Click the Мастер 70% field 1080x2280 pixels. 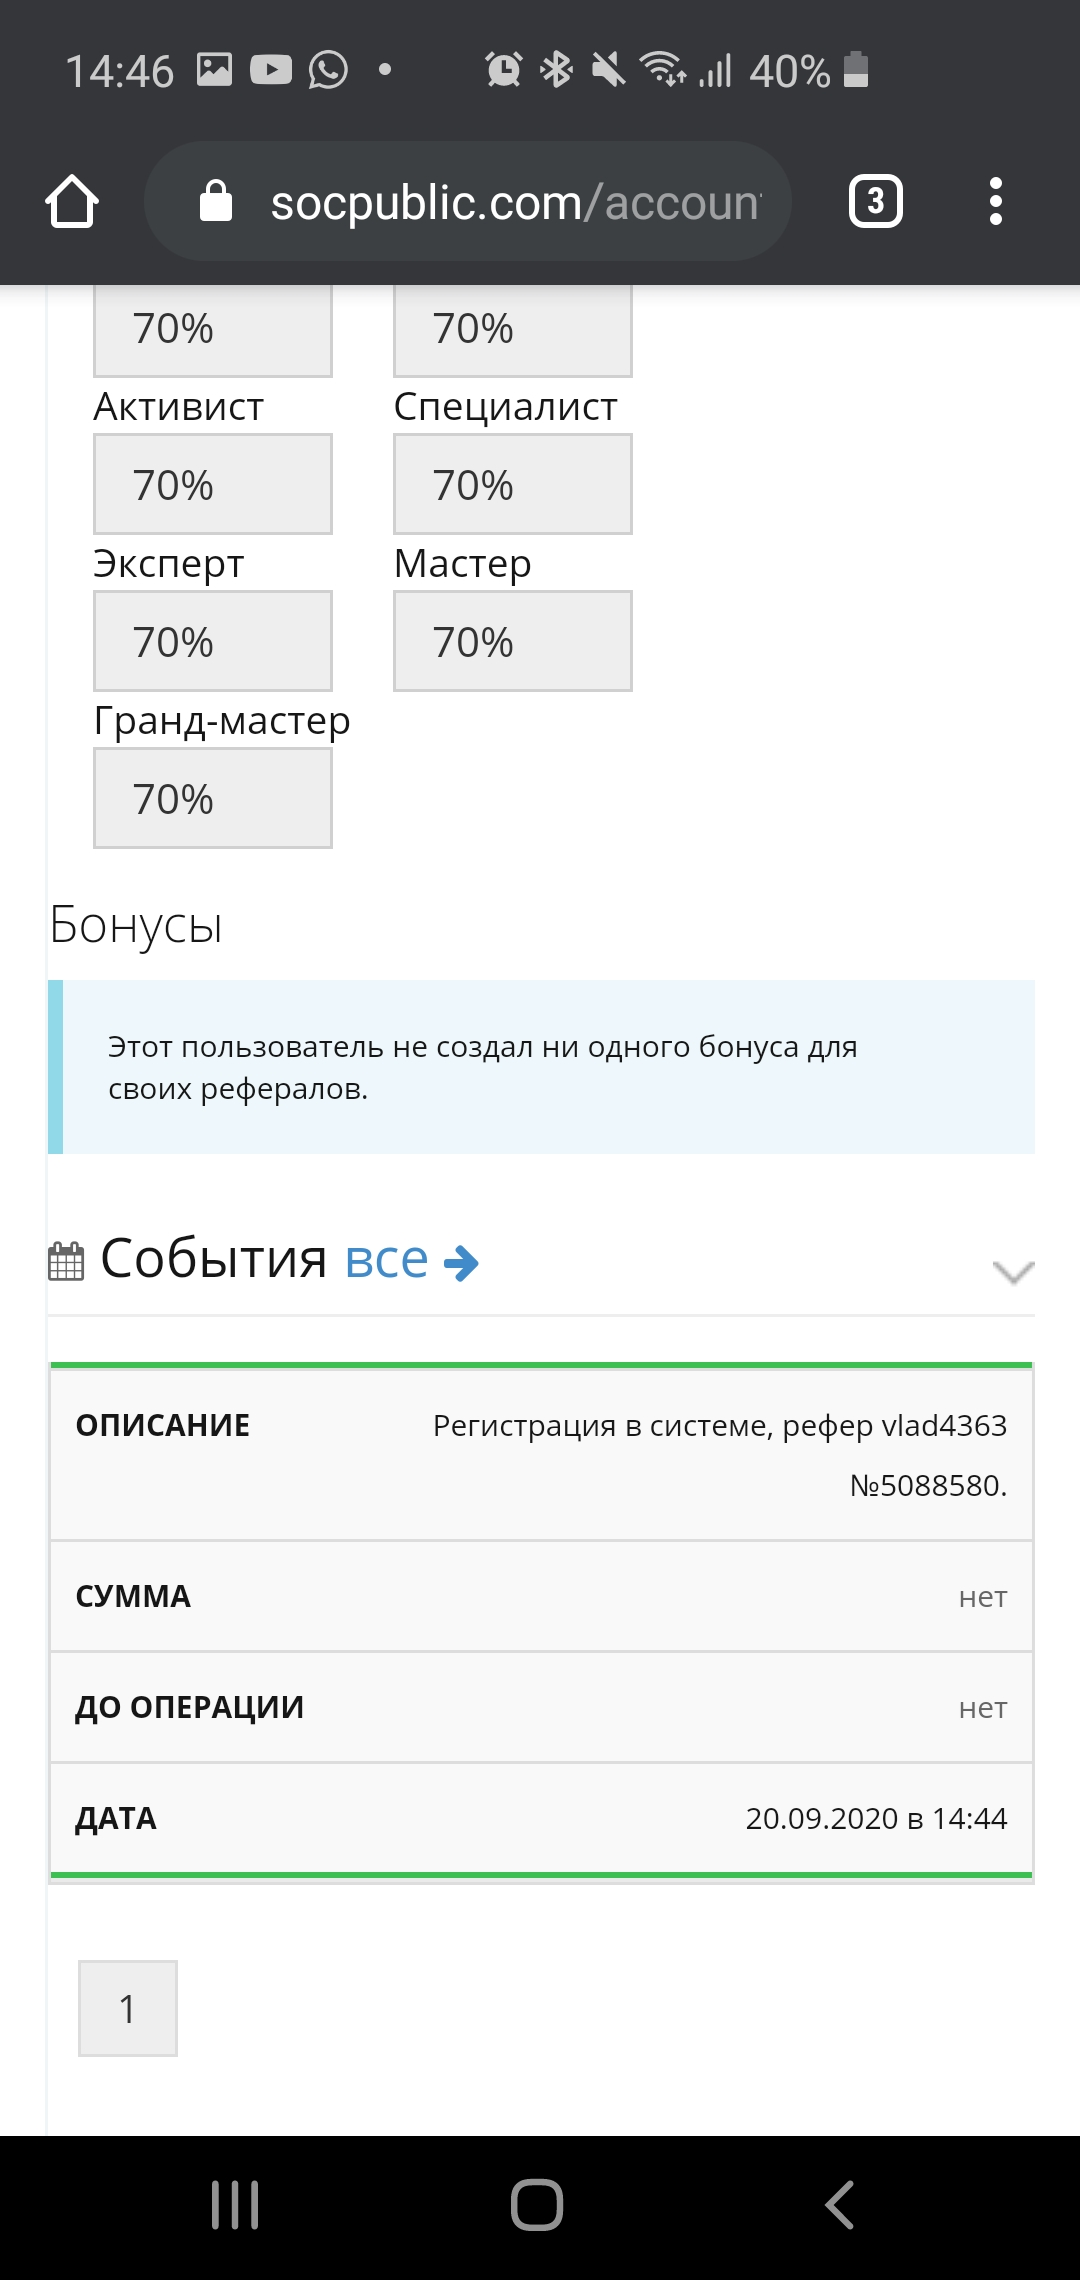click(513, 641)
